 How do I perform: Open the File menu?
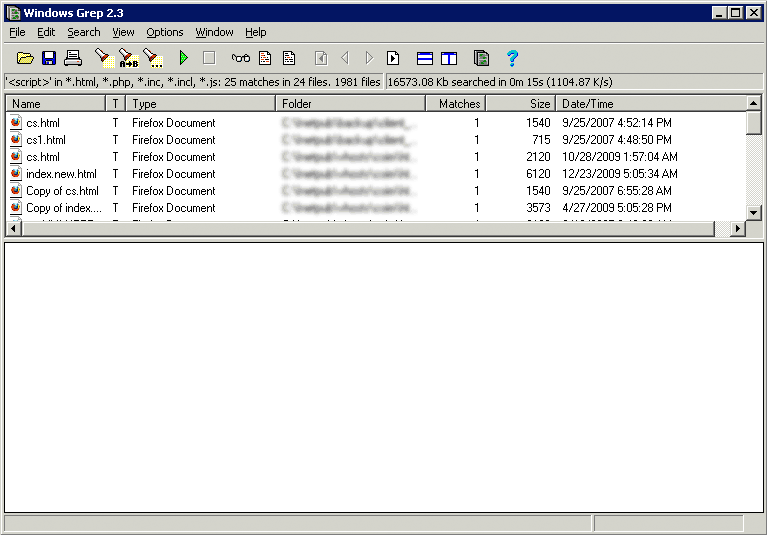click(x=17, y=32)
